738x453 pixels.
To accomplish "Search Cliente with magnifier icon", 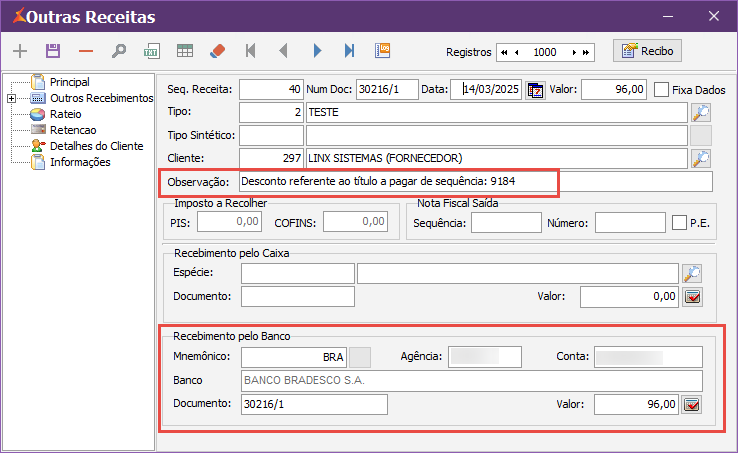I will coord(701,159).
